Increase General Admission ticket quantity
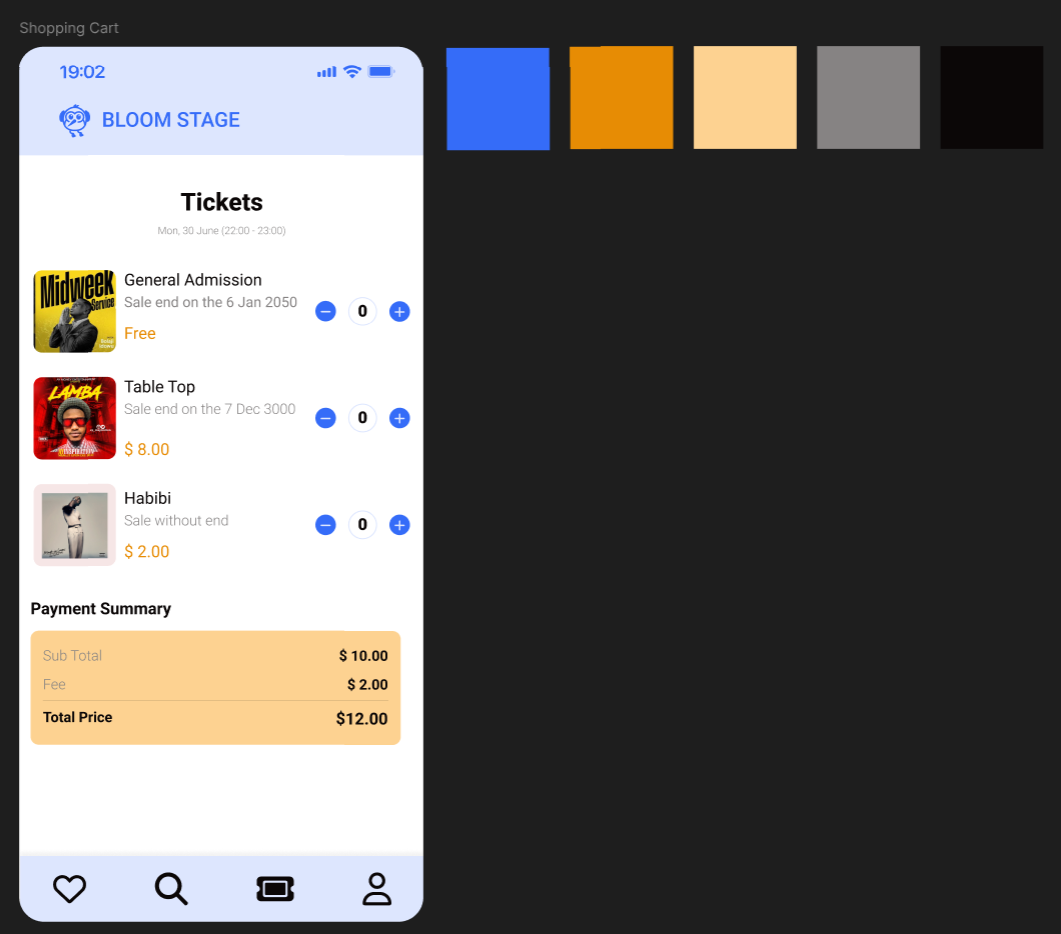This screenshot has width=1061, height=934. click(399, 311)
